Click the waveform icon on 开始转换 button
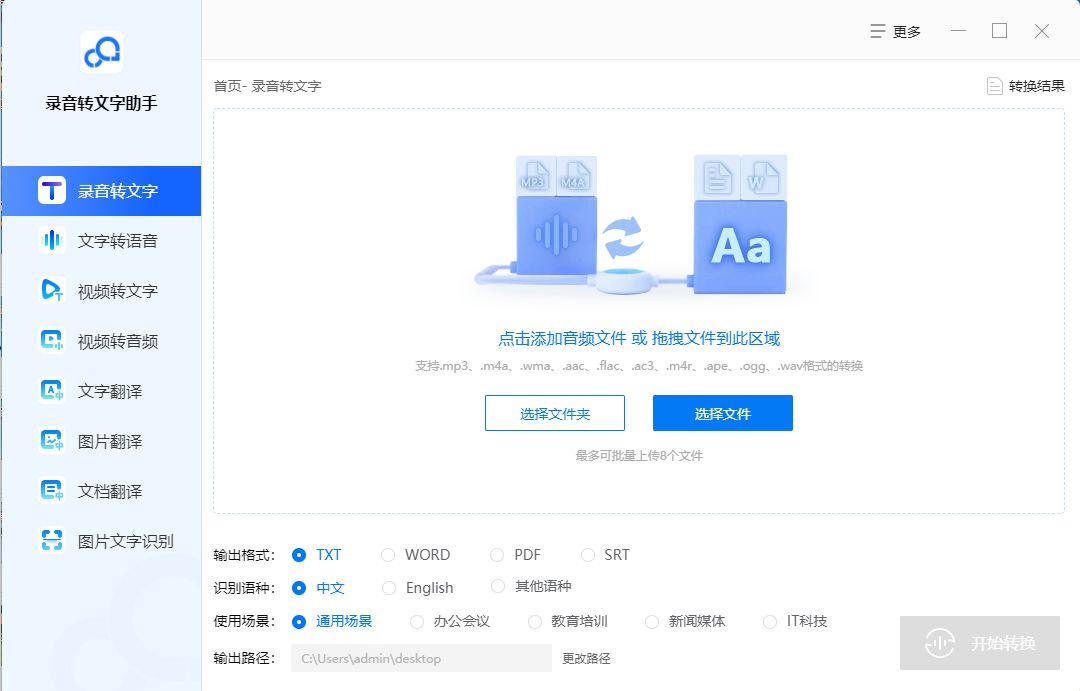 click(939, 643)
